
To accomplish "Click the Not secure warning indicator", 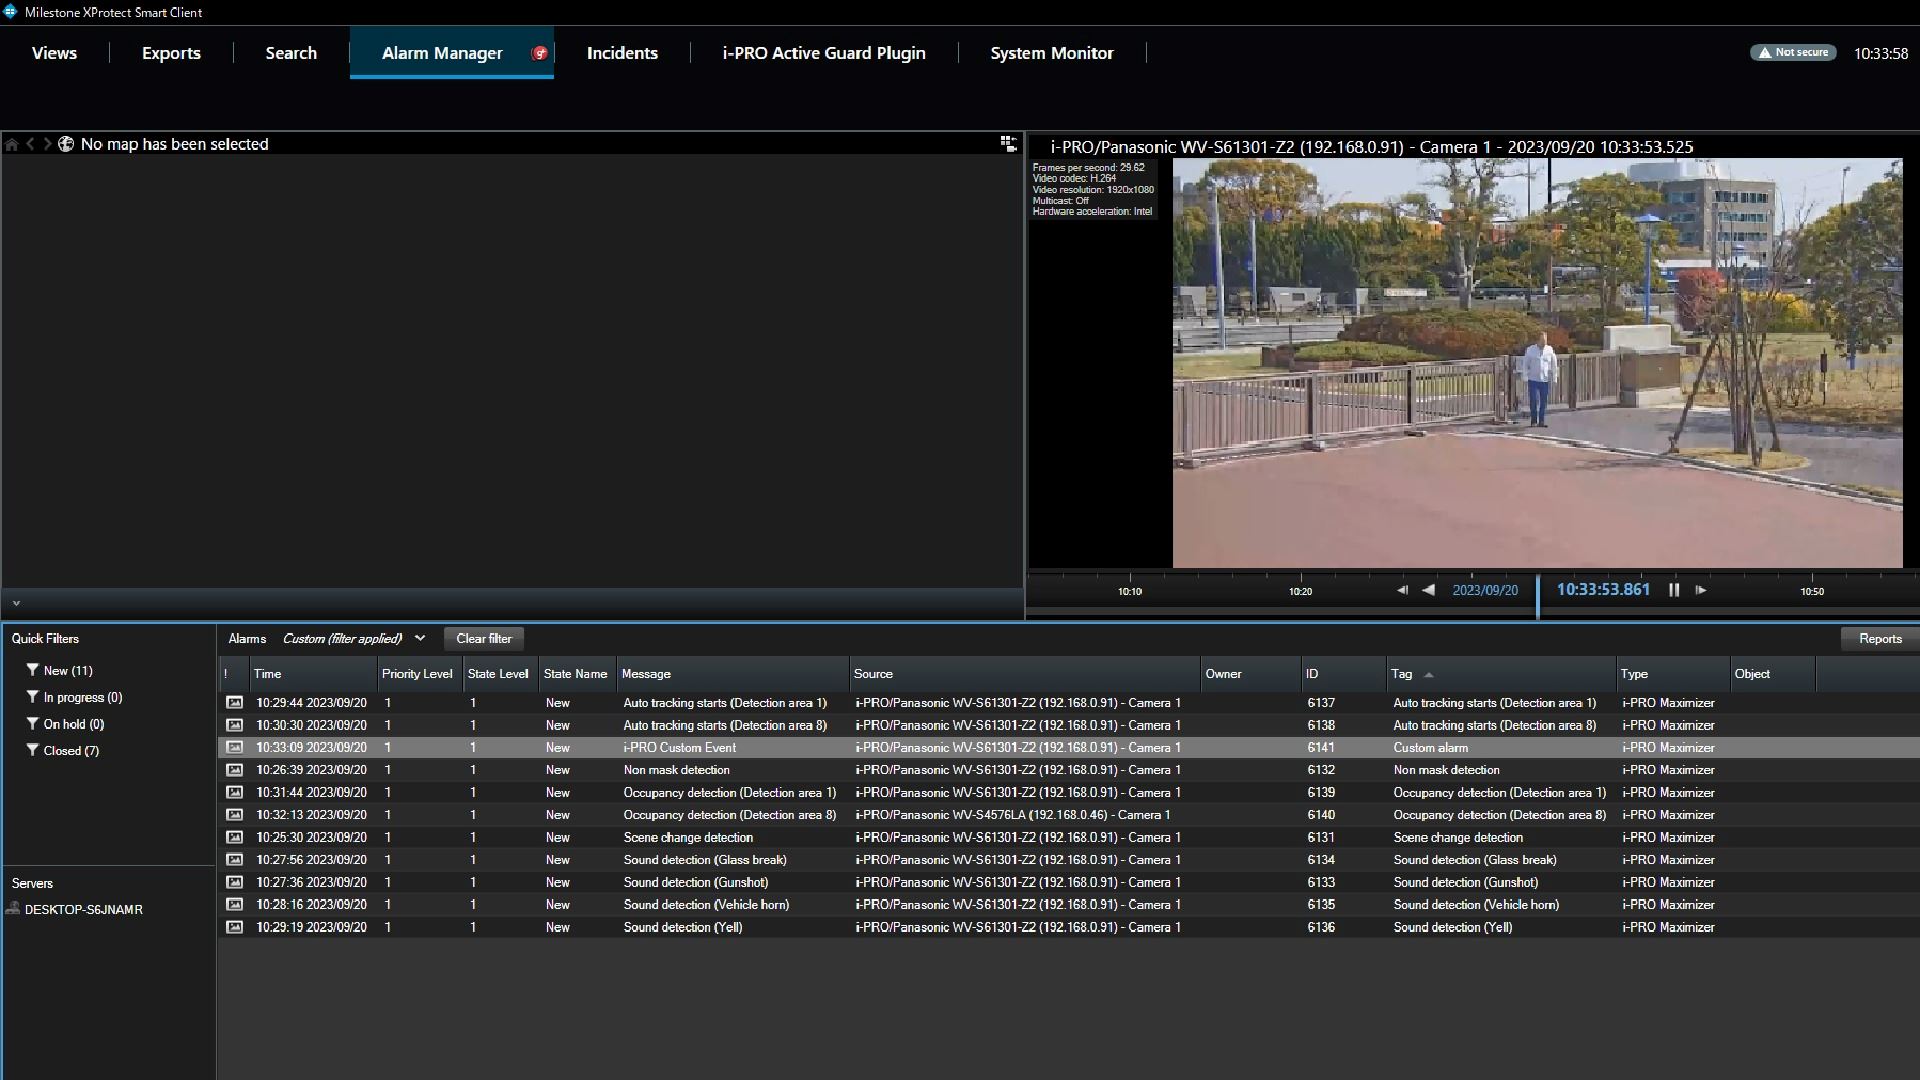I will coord(1793,52).
